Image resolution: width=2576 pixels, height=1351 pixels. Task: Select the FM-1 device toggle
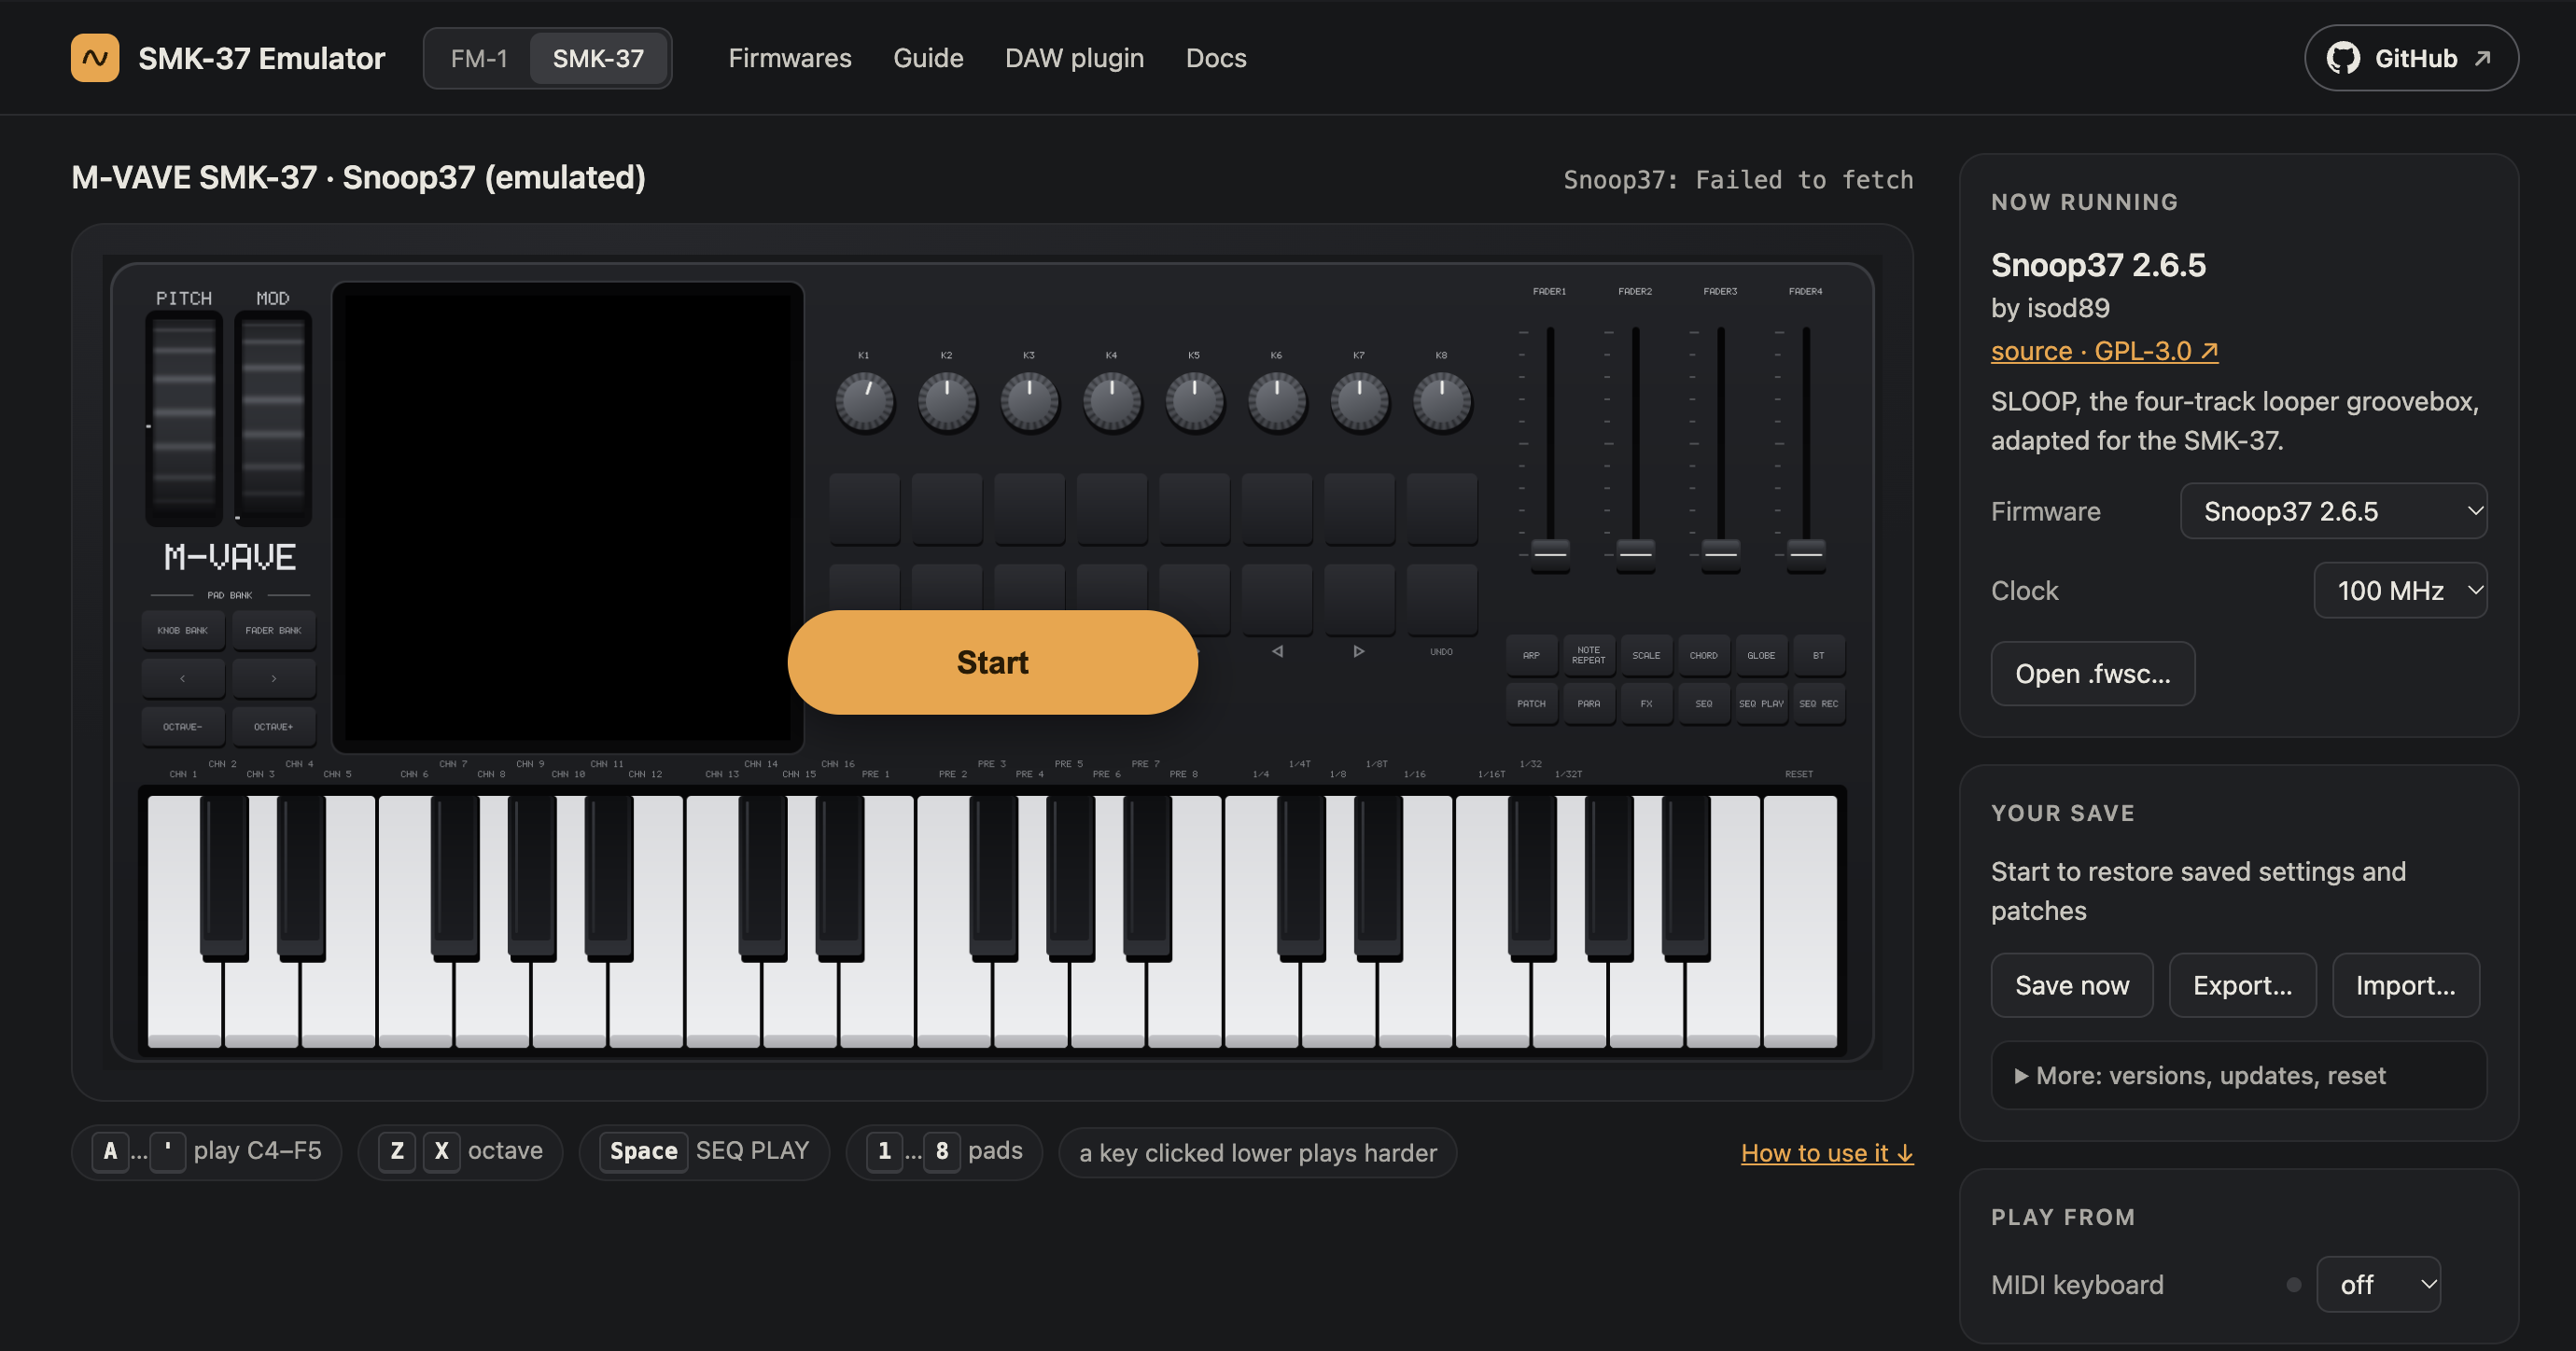tap(479, 58)
